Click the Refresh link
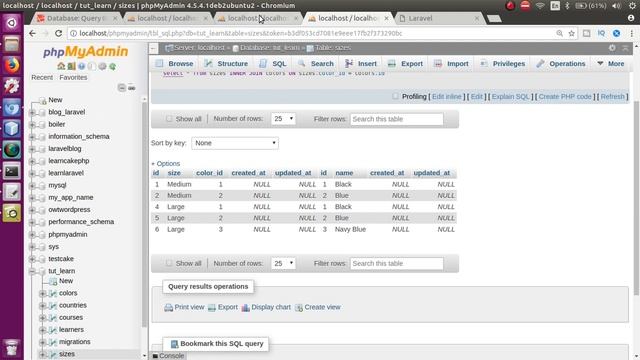This screenshot has width=640, height=360. 613,97
